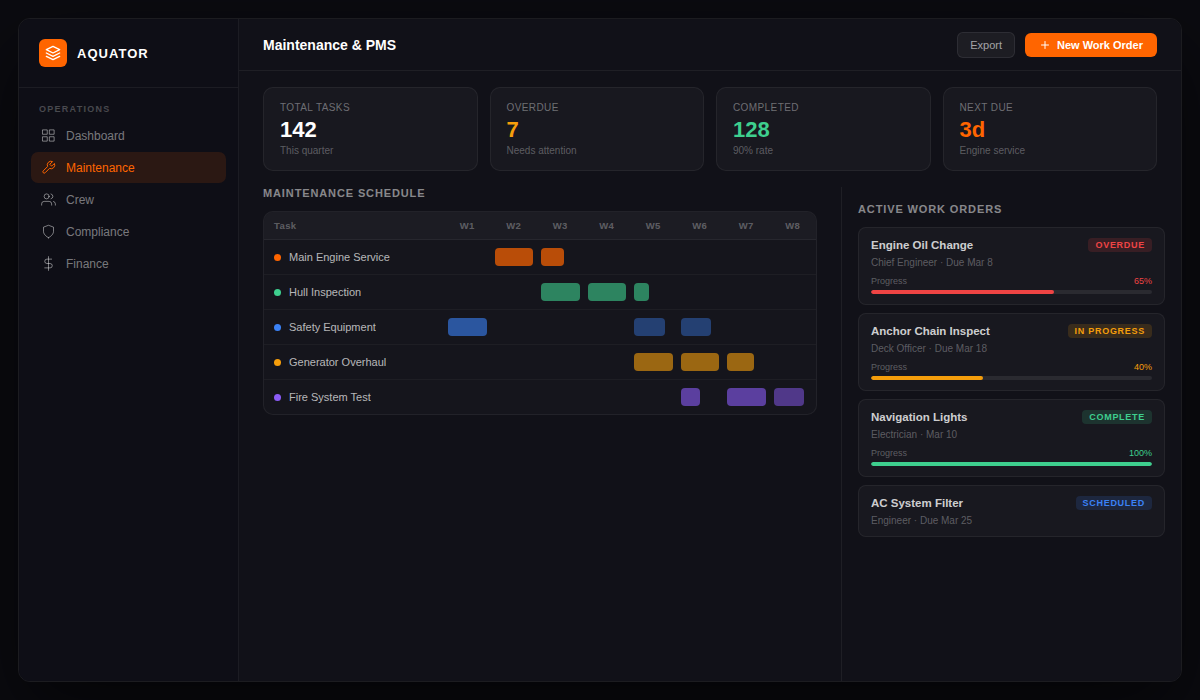Toggle the purple dot beside Fire System Test

pos(277,397)
